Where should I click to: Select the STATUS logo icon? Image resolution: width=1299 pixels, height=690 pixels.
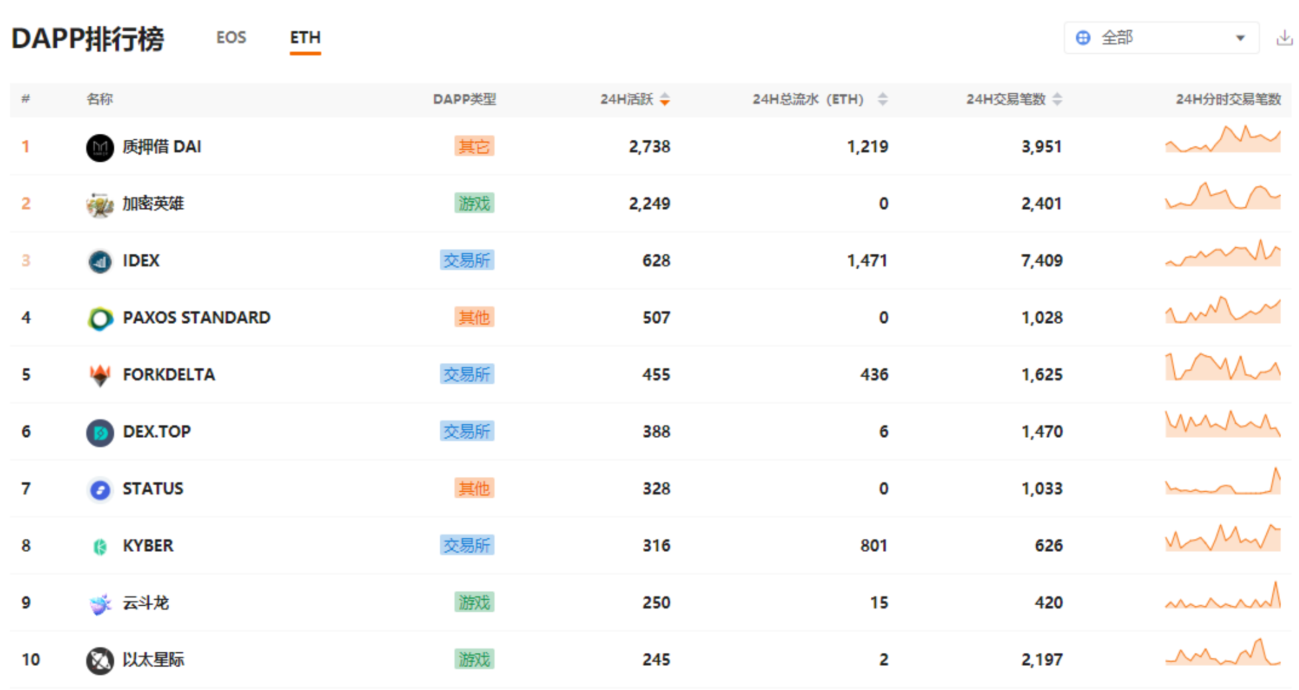100,490
